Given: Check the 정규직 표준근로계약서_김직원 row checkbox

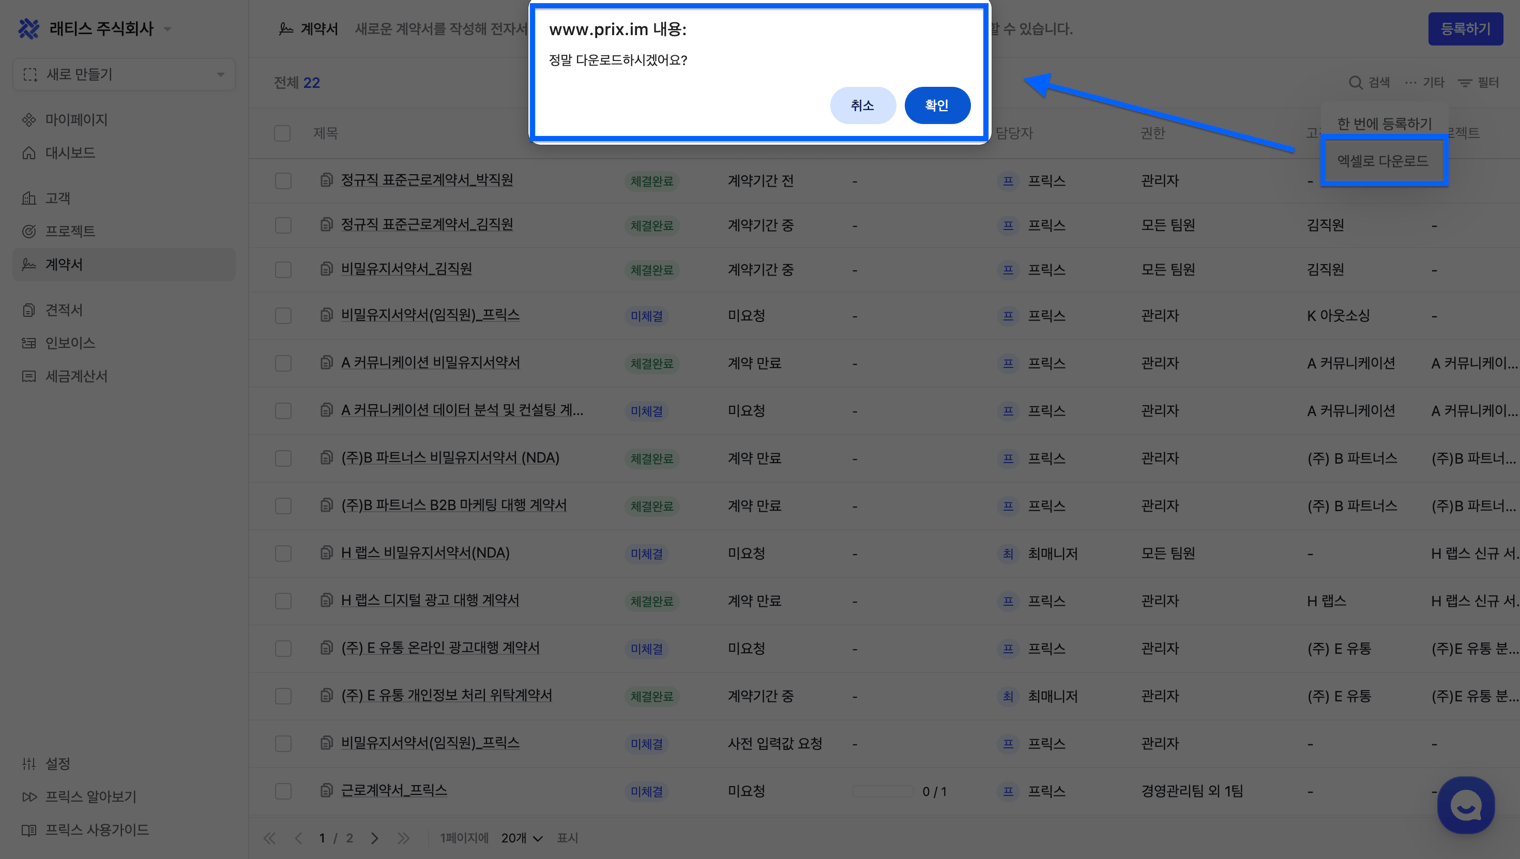Looking at the screenshot, I should pos(284,225).
